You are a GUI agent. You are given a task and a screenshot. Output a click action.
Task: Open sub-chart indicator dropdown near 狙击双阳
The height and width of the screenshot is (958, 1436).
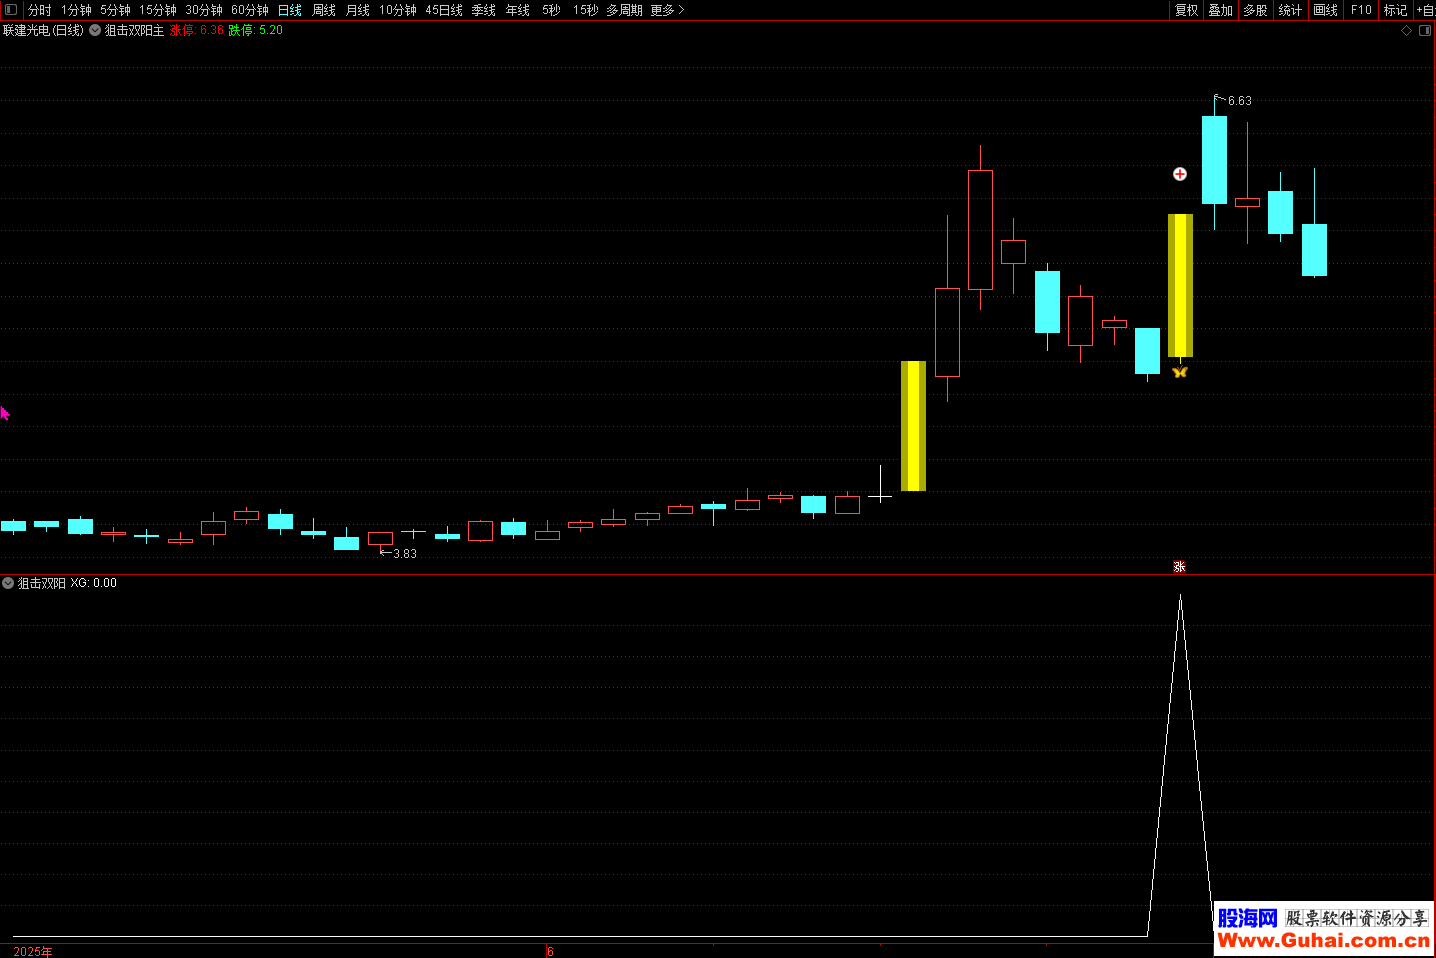[8, 583]
